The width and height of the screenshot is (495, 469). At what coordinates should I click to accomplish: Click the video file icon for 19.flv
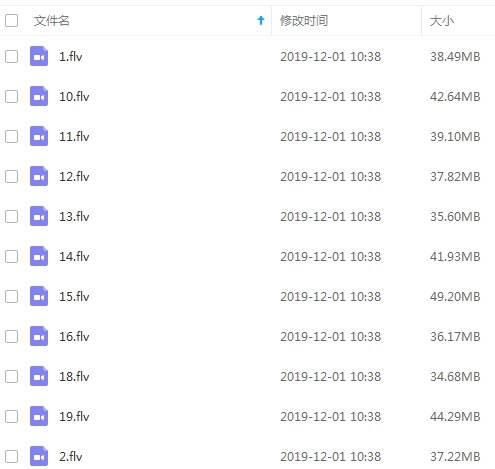click(39, 416)
